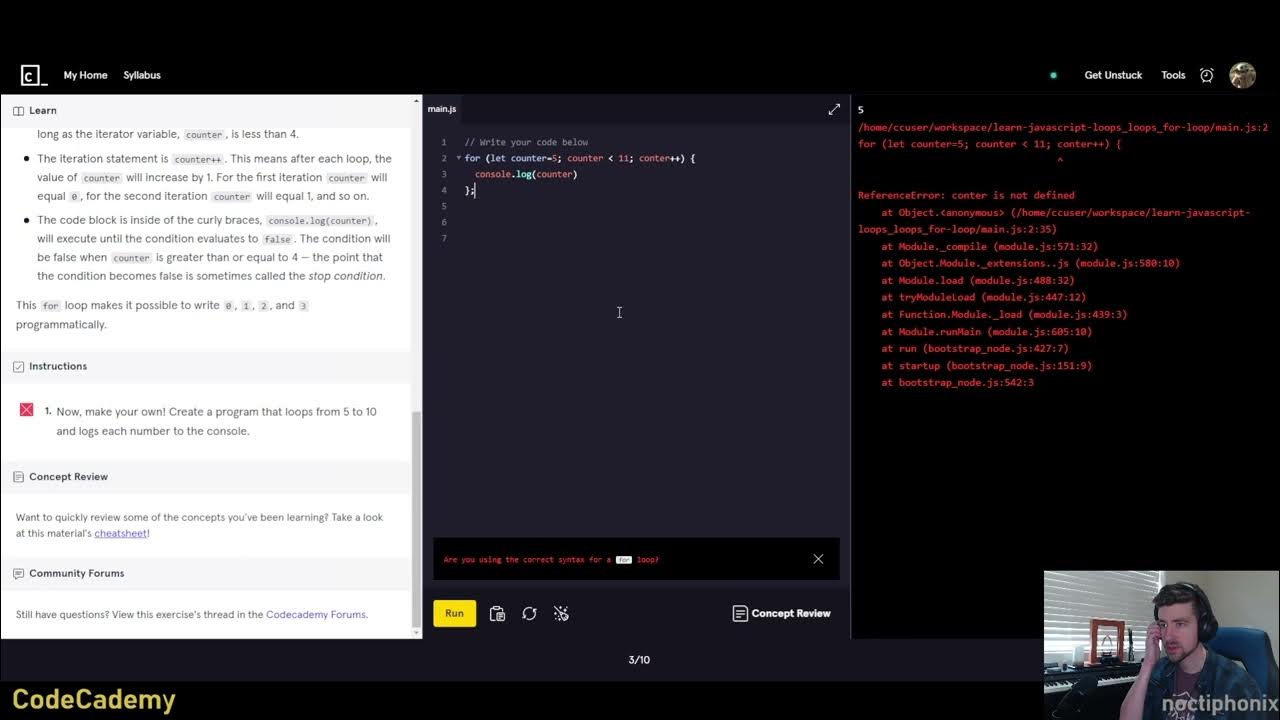The image size is (1280, 720).
Task: Collapse the Instructions section header
Action: click(x=207, y=366)
